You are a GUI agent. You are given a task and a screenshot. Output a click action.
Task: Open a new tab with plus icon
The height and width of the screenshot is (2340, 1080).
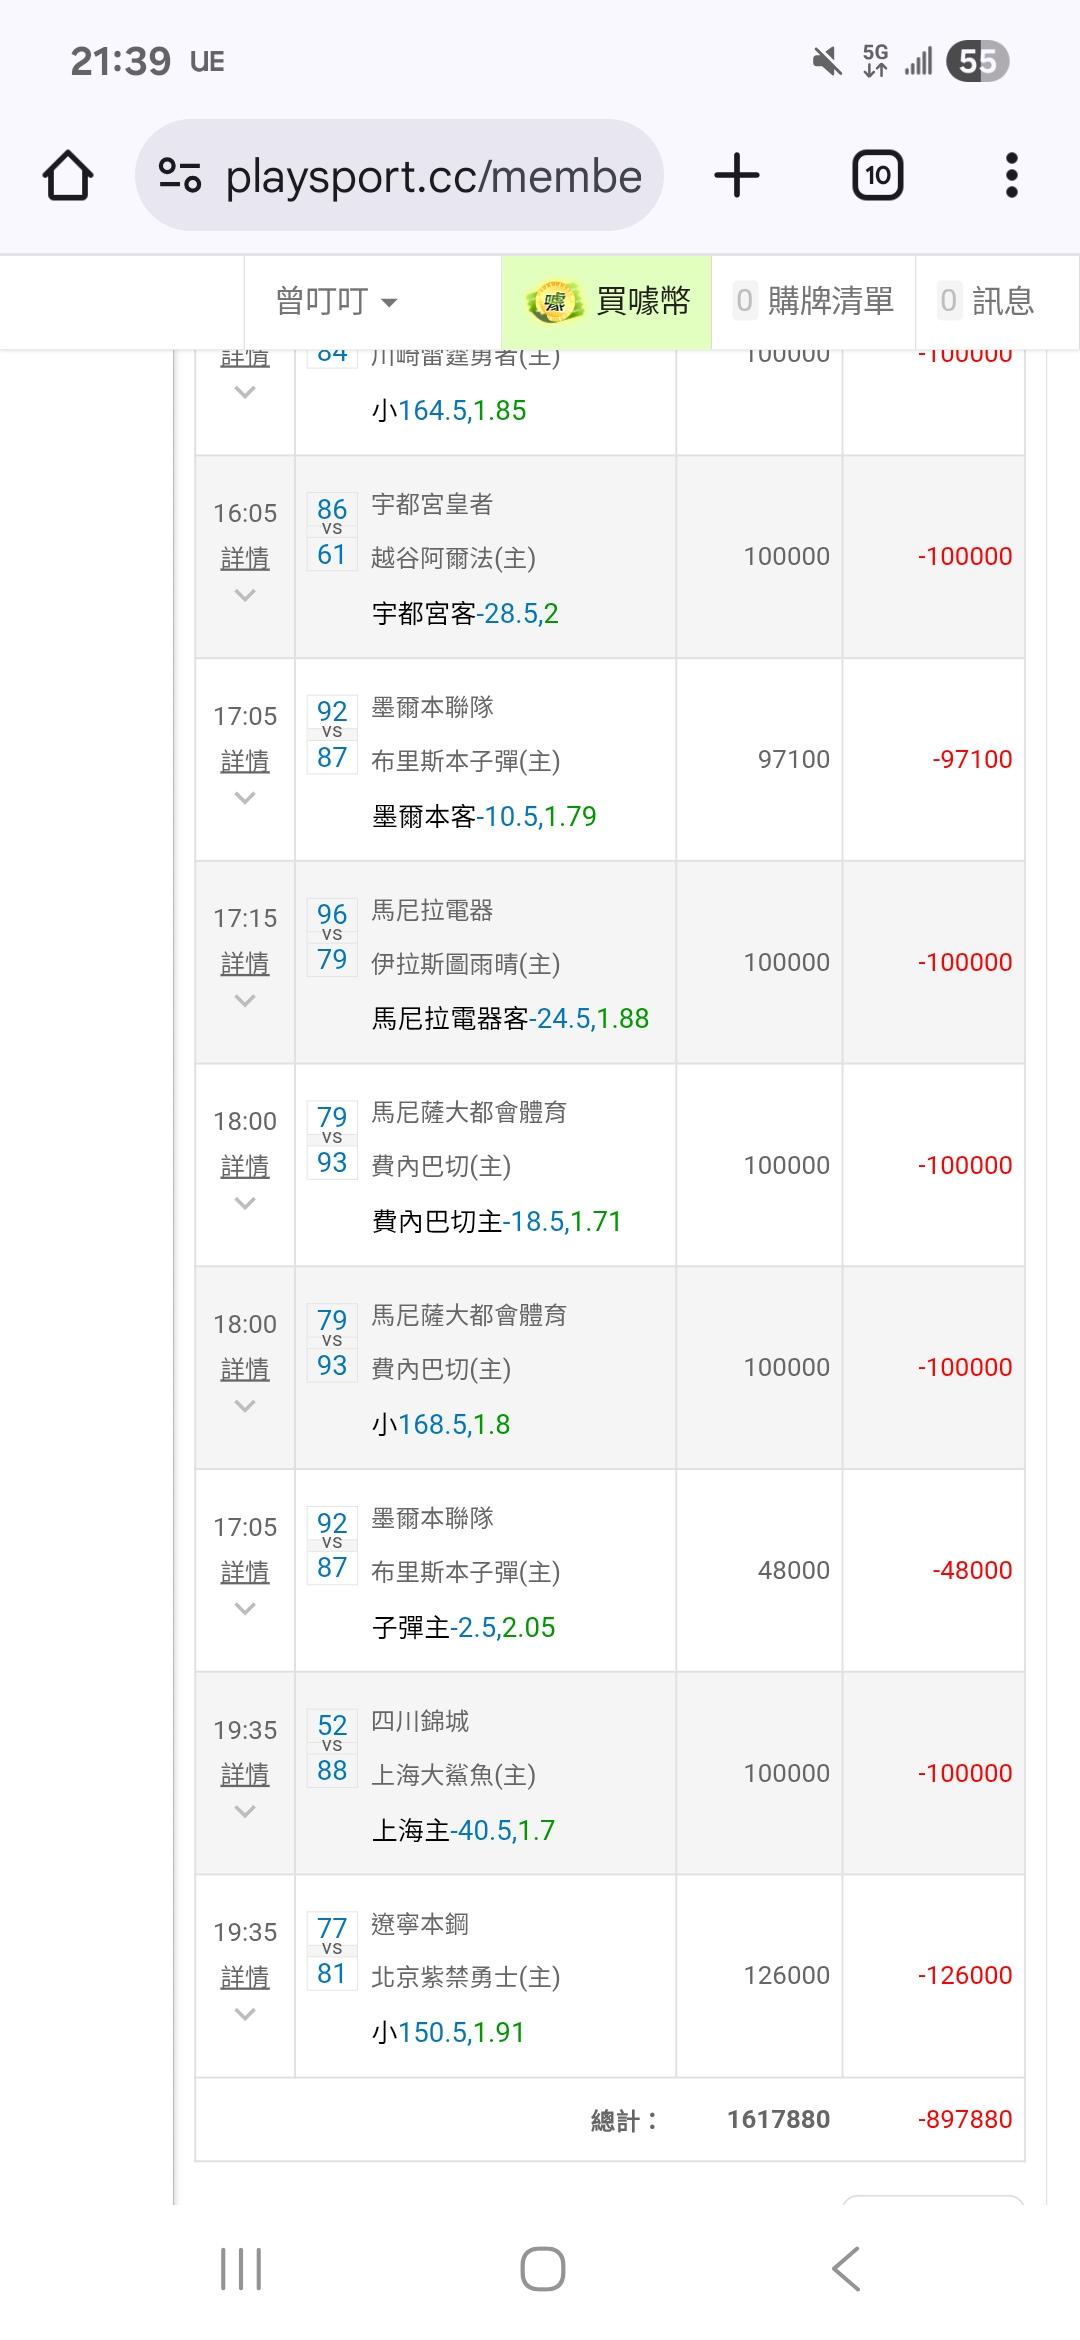pos(737,176)
